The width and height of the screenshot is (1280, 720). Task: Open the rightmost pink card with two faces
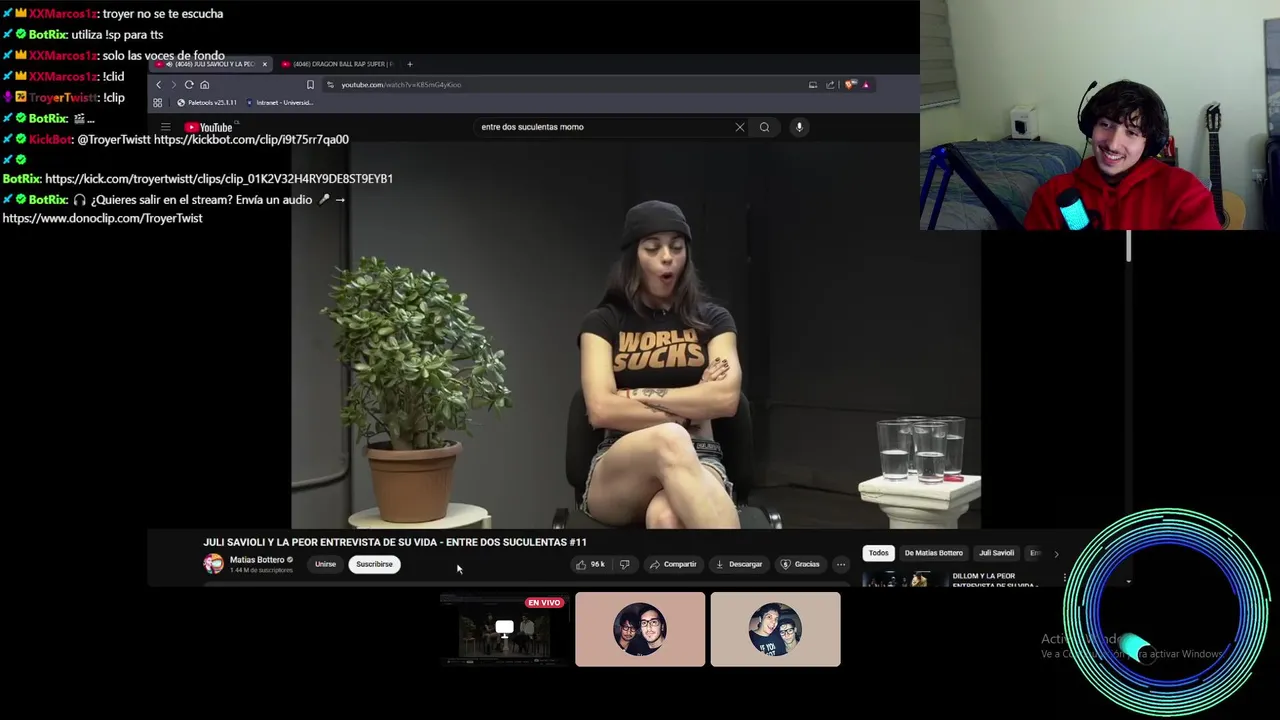click(x=775, y=629)
